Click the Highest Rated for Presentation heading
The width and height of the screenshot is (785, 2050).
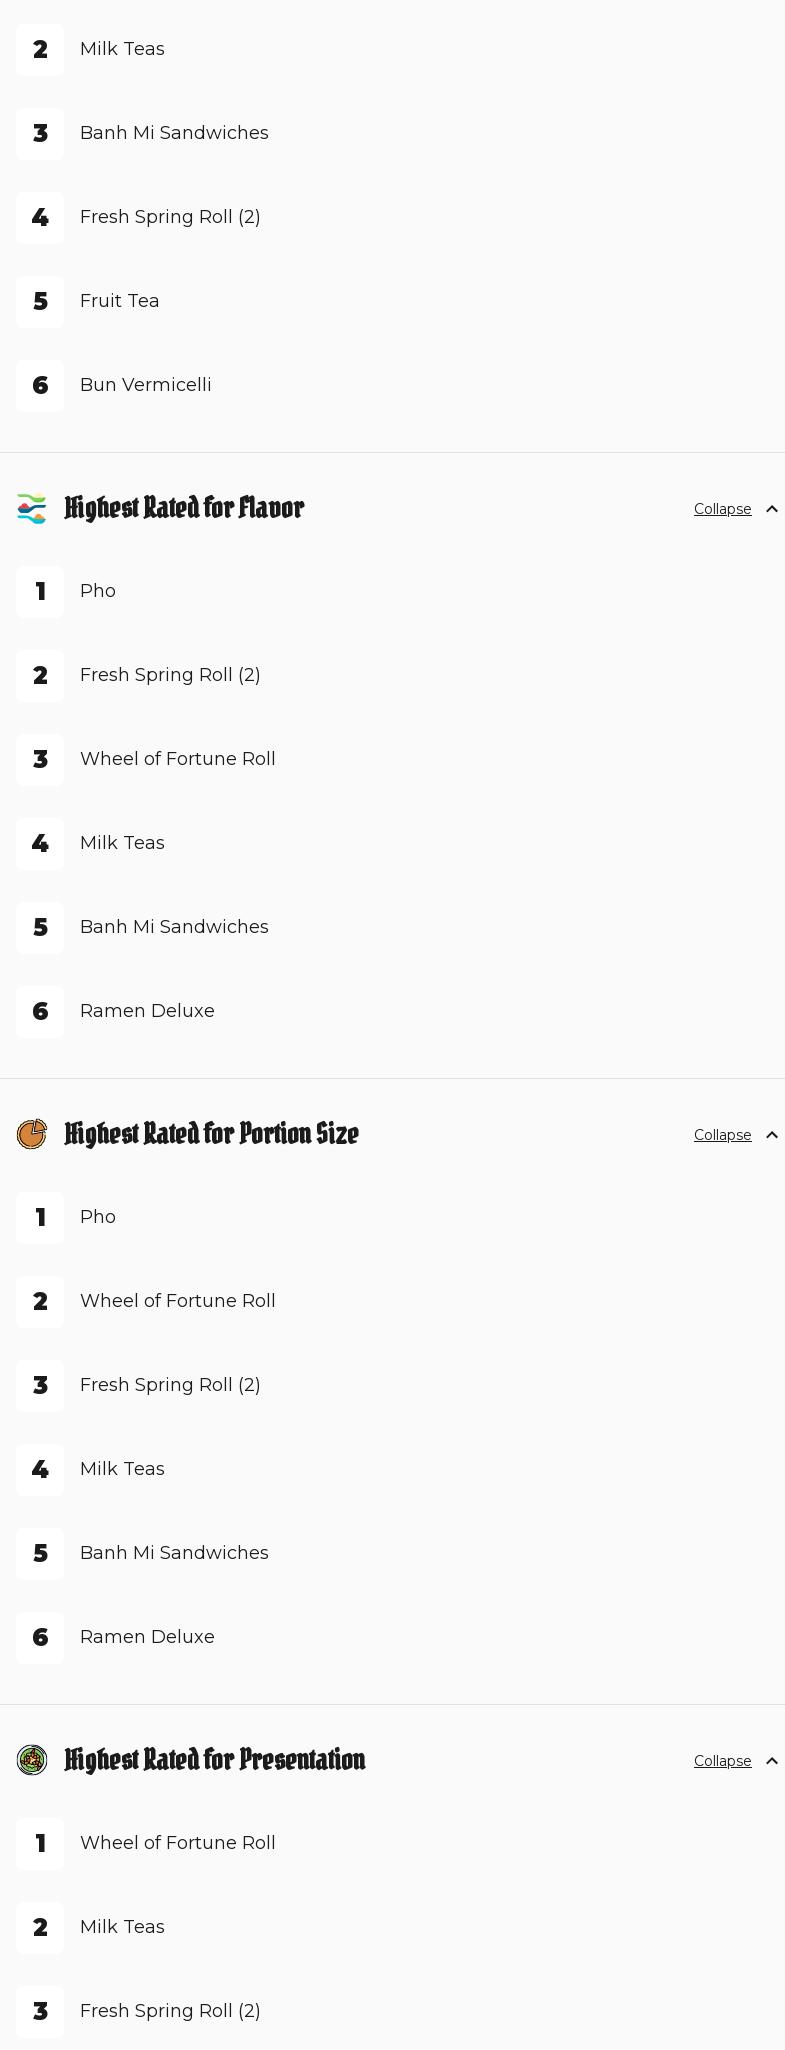215,1761
